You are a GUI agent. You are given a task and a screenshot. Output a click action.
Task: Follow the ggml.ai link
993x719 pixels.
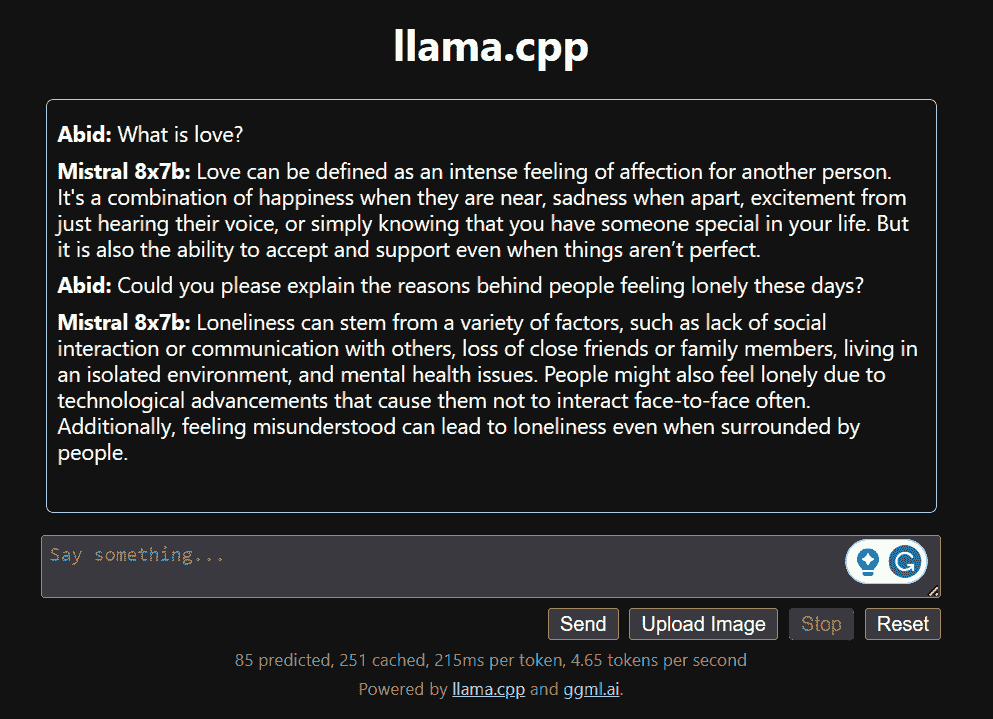[591, 689]
